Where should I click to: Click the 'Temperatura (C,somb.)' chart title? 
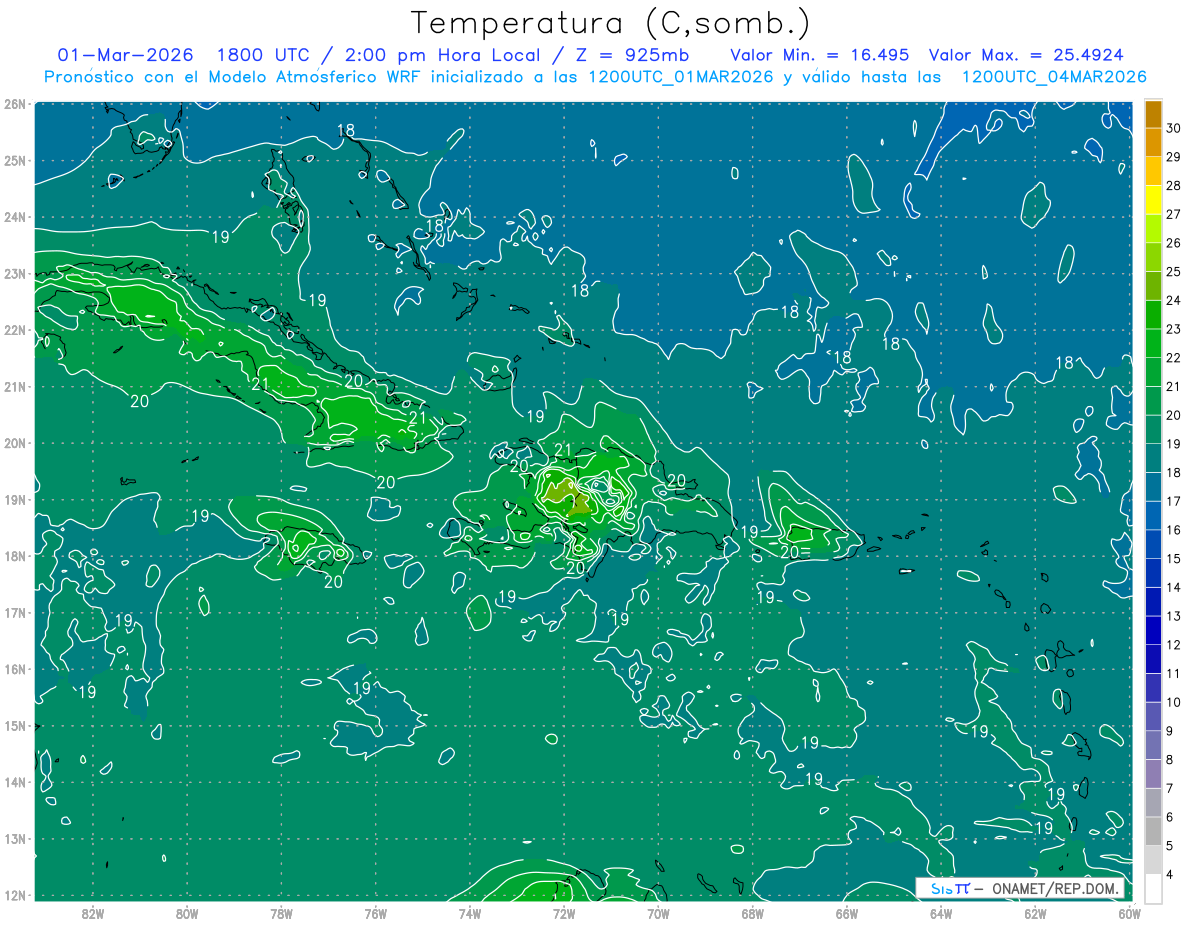(610, 24)
